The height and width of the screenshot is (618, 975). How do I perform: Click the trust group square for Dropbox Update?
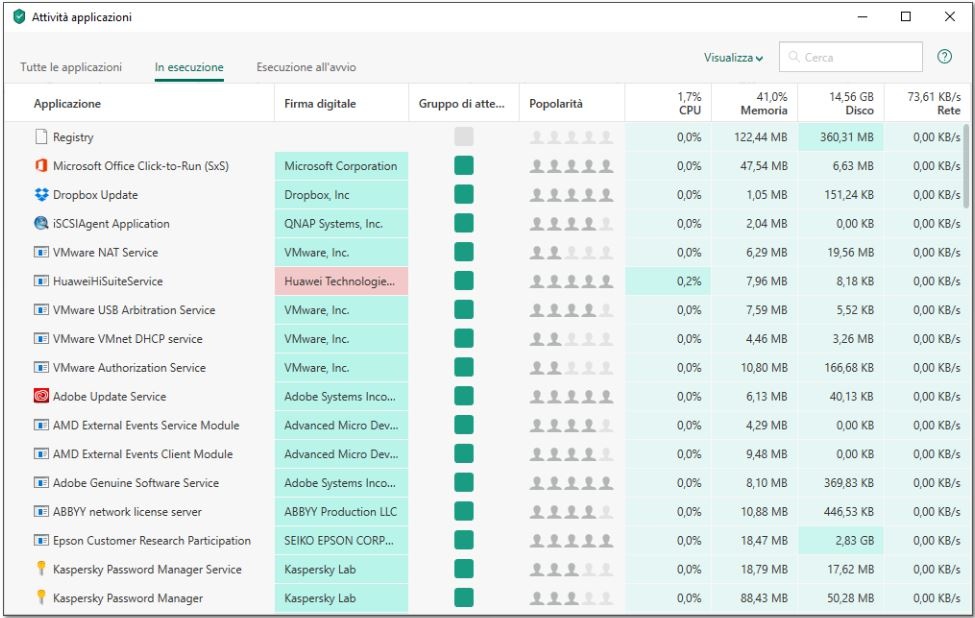click(x=463, y=195)
